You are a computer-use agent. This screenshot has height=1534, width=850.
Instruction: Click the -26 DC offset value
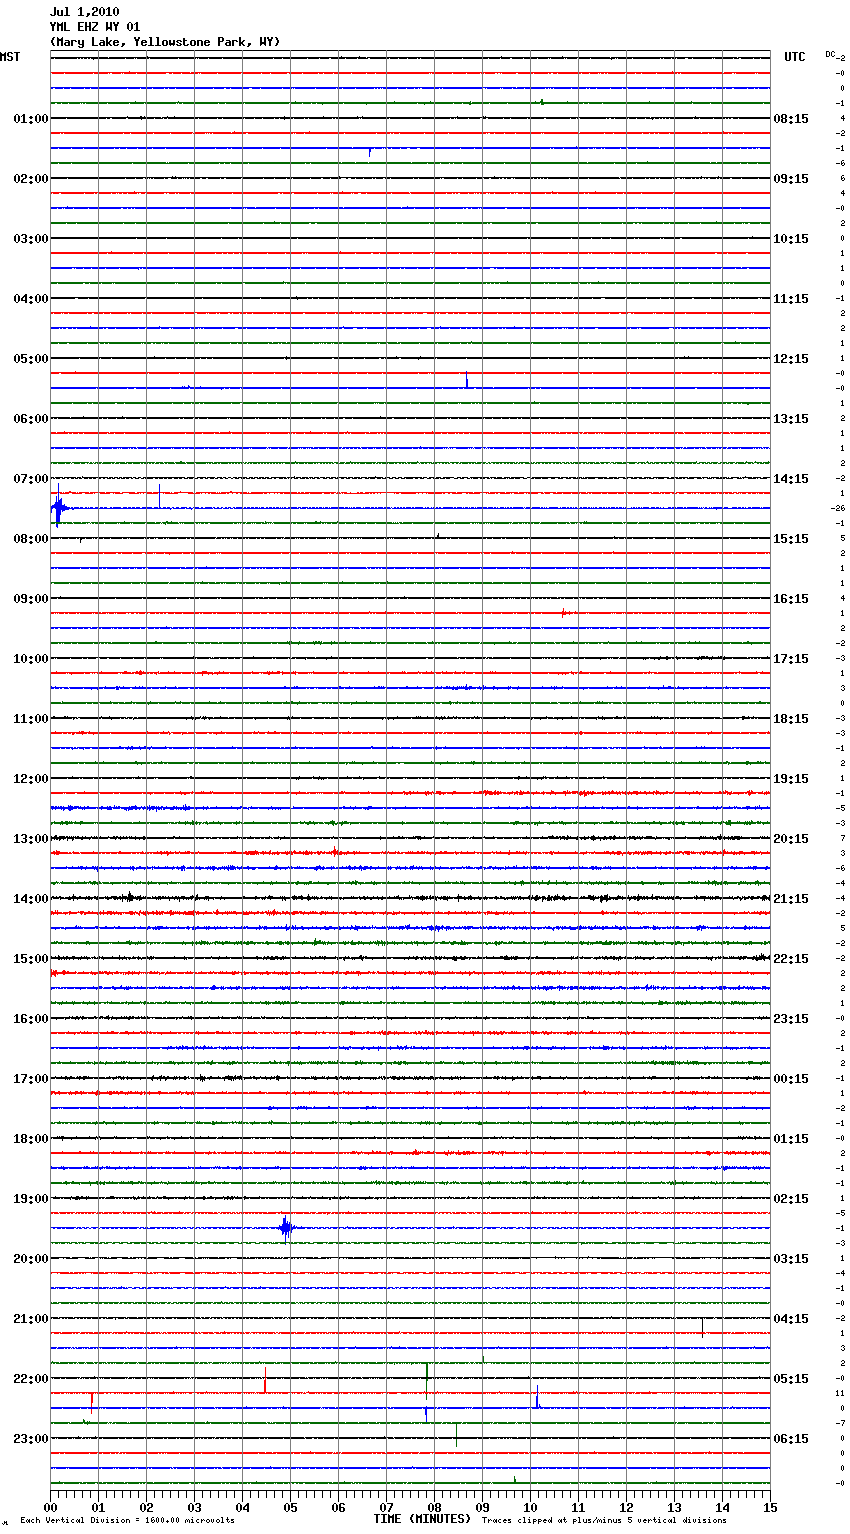[x=838, y=508]
